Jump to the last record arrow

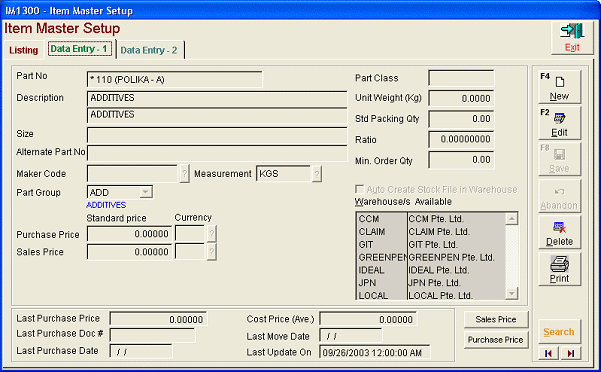coord(571,353)
